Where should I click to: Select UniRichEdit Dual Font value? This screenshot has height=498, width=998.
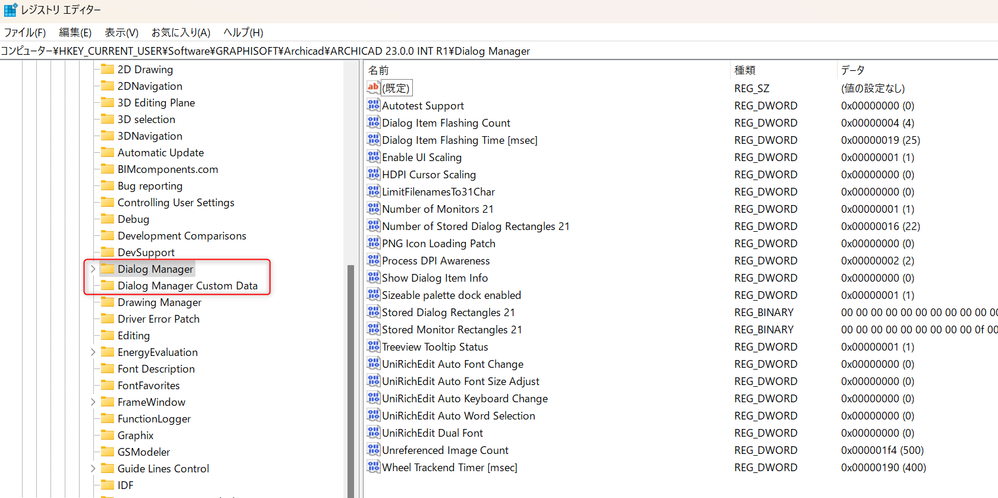coord(432,432)
